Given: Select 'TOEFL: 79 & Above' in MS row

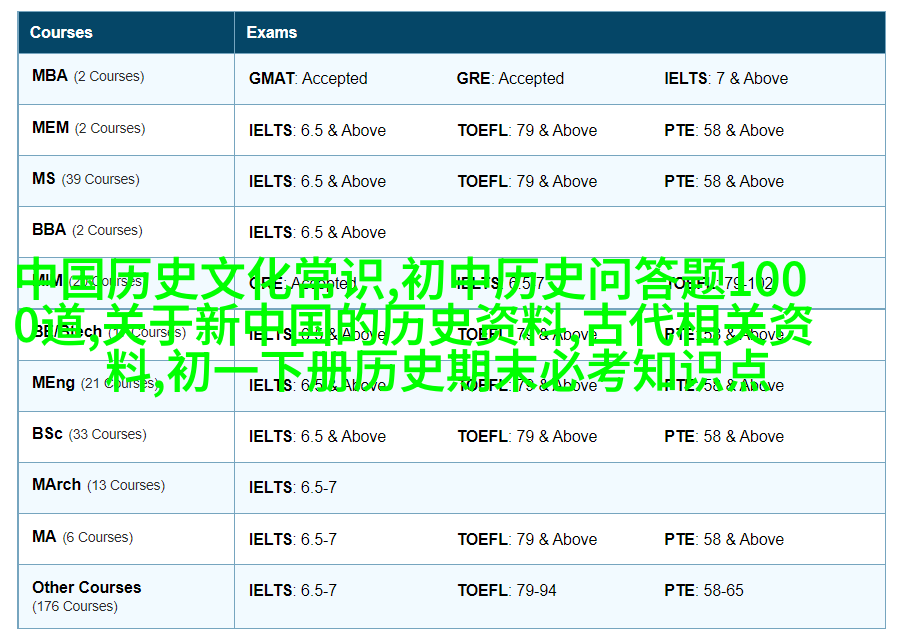Looking at the screenshot, I should pyautogui.click(x=527, y=182).
